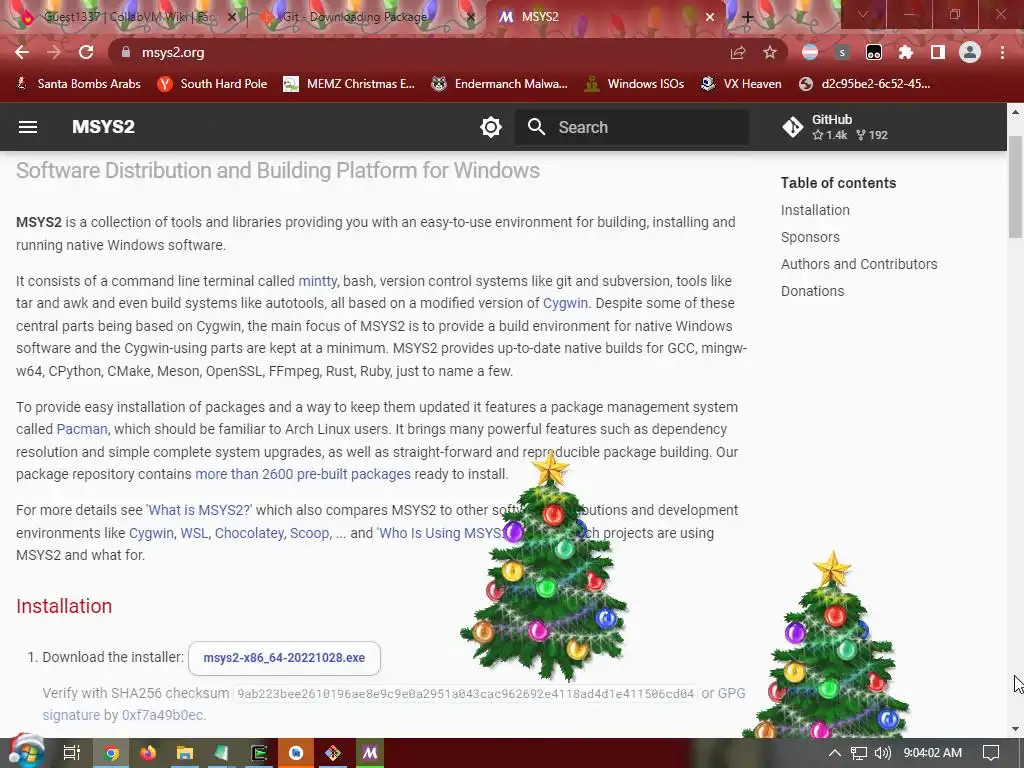This screenshot has height=768, width=1024.
Task: Open the volume speaker tray icon
Action: point(882,753)
